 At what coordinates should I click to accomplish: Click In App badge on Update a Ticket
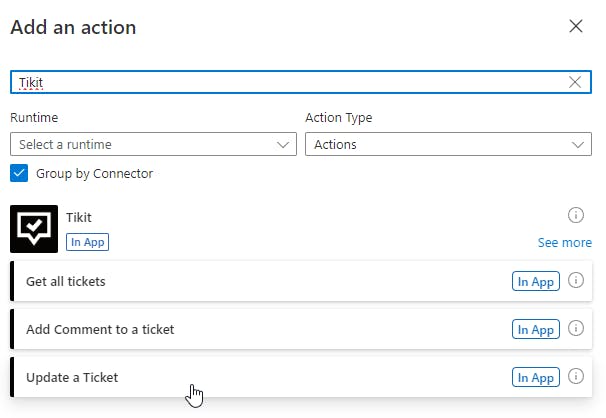pyautogui.click(x=535, y=377)
